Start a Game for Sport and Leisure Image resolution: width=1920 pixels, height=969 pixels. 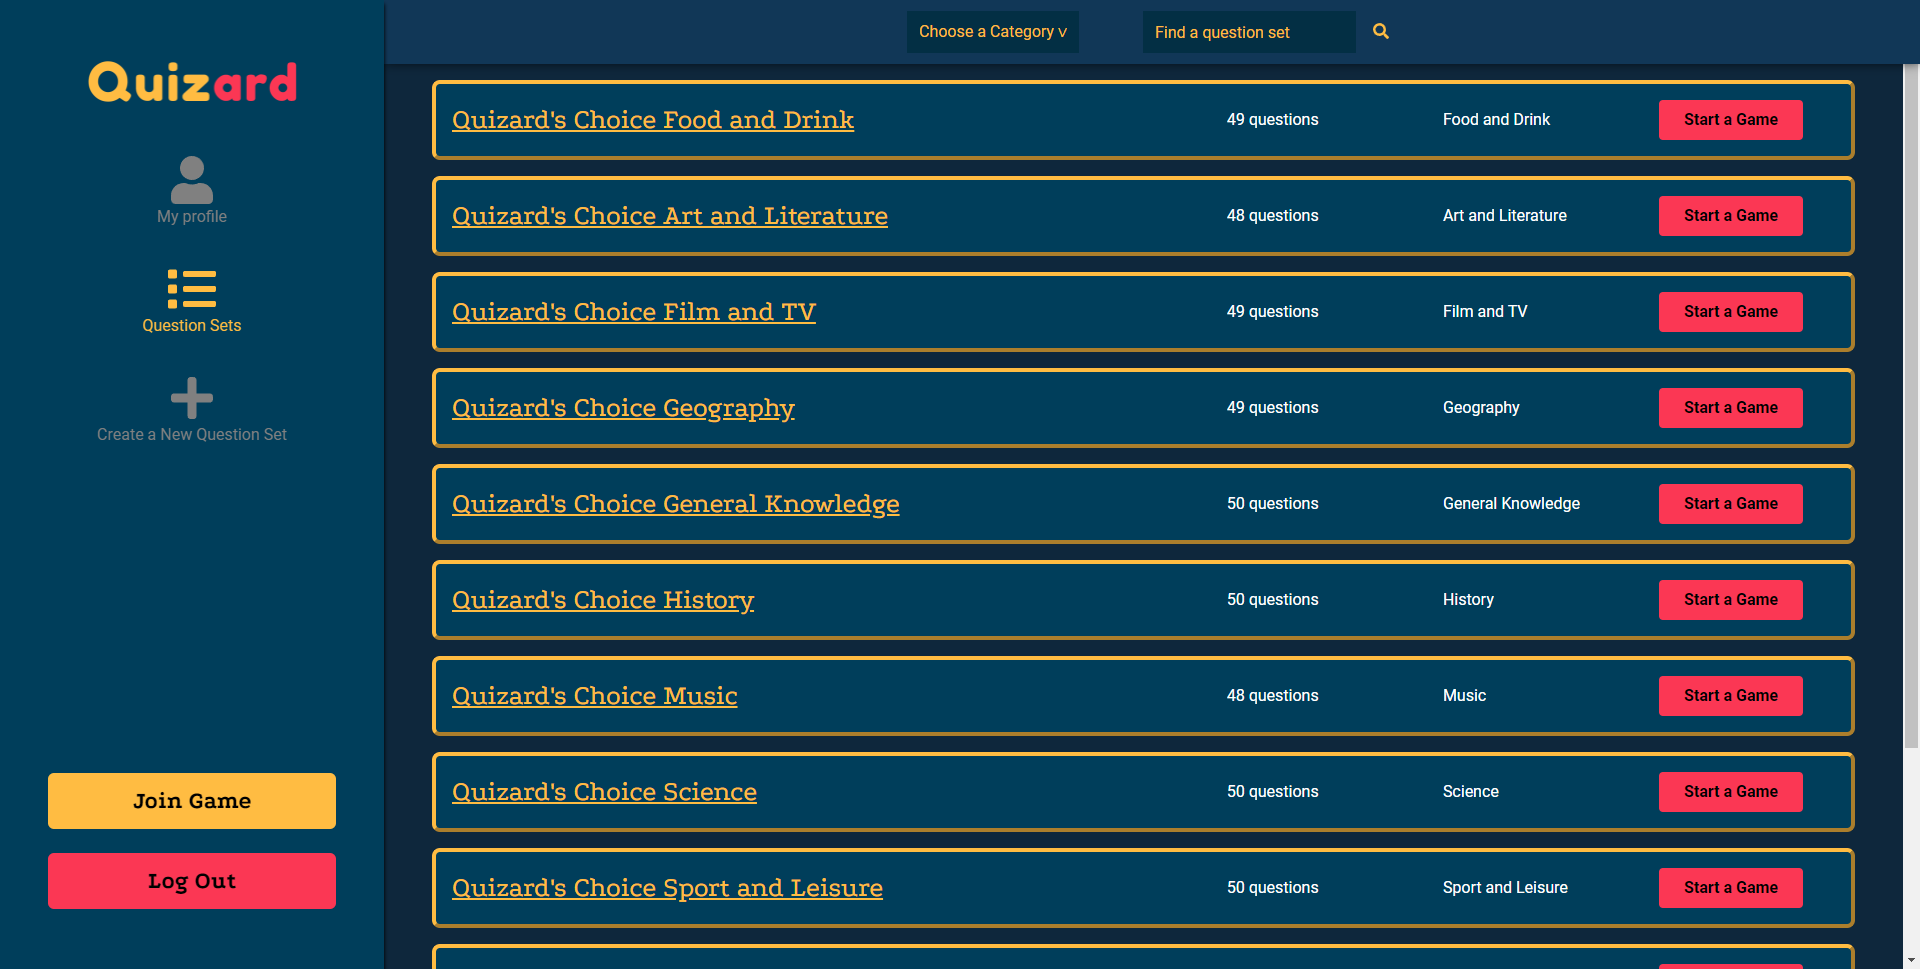pos(1731,888)
